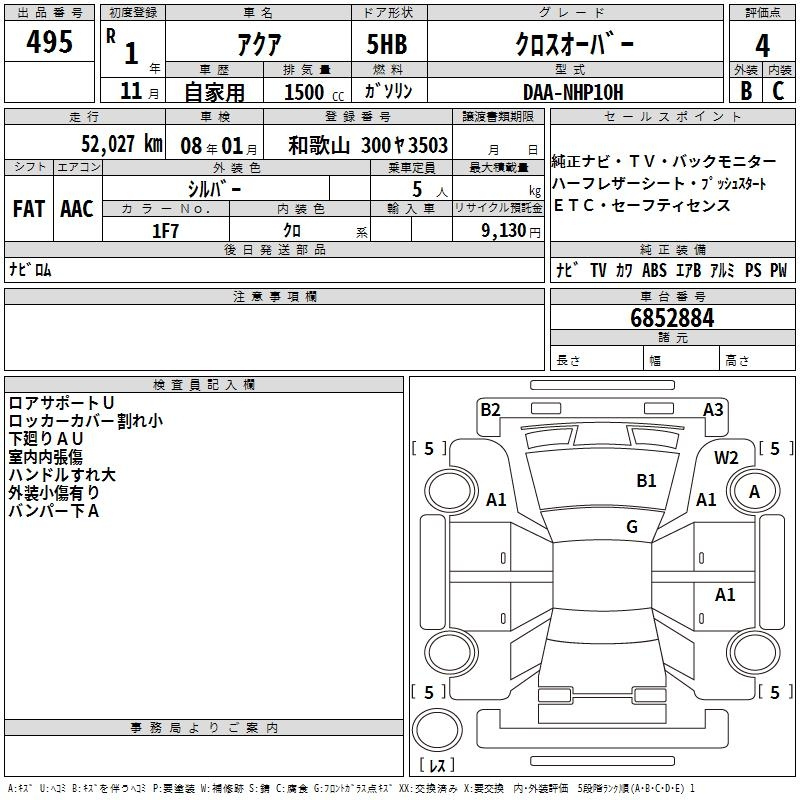This screenshot has height=800, width=800.
Task: Select the vehicle history 自家用
Action: (x=214, y=92)
